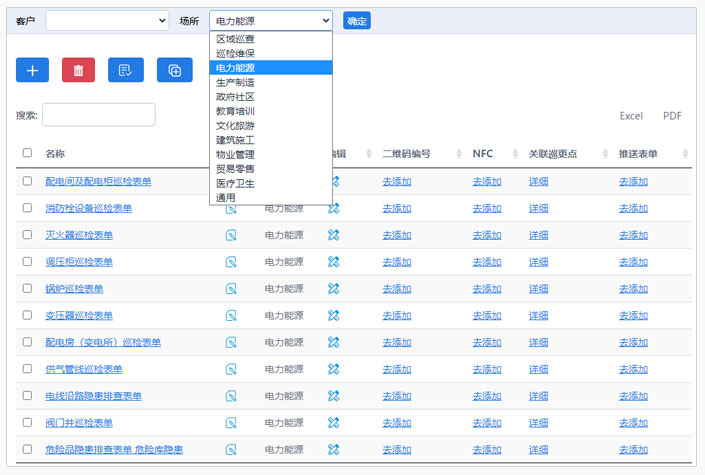Image resolution: width=705 pixels, height=475 pixels.
Task: Click preview icon in 阀门井巡检表单 row
Action: pos(231,423)
